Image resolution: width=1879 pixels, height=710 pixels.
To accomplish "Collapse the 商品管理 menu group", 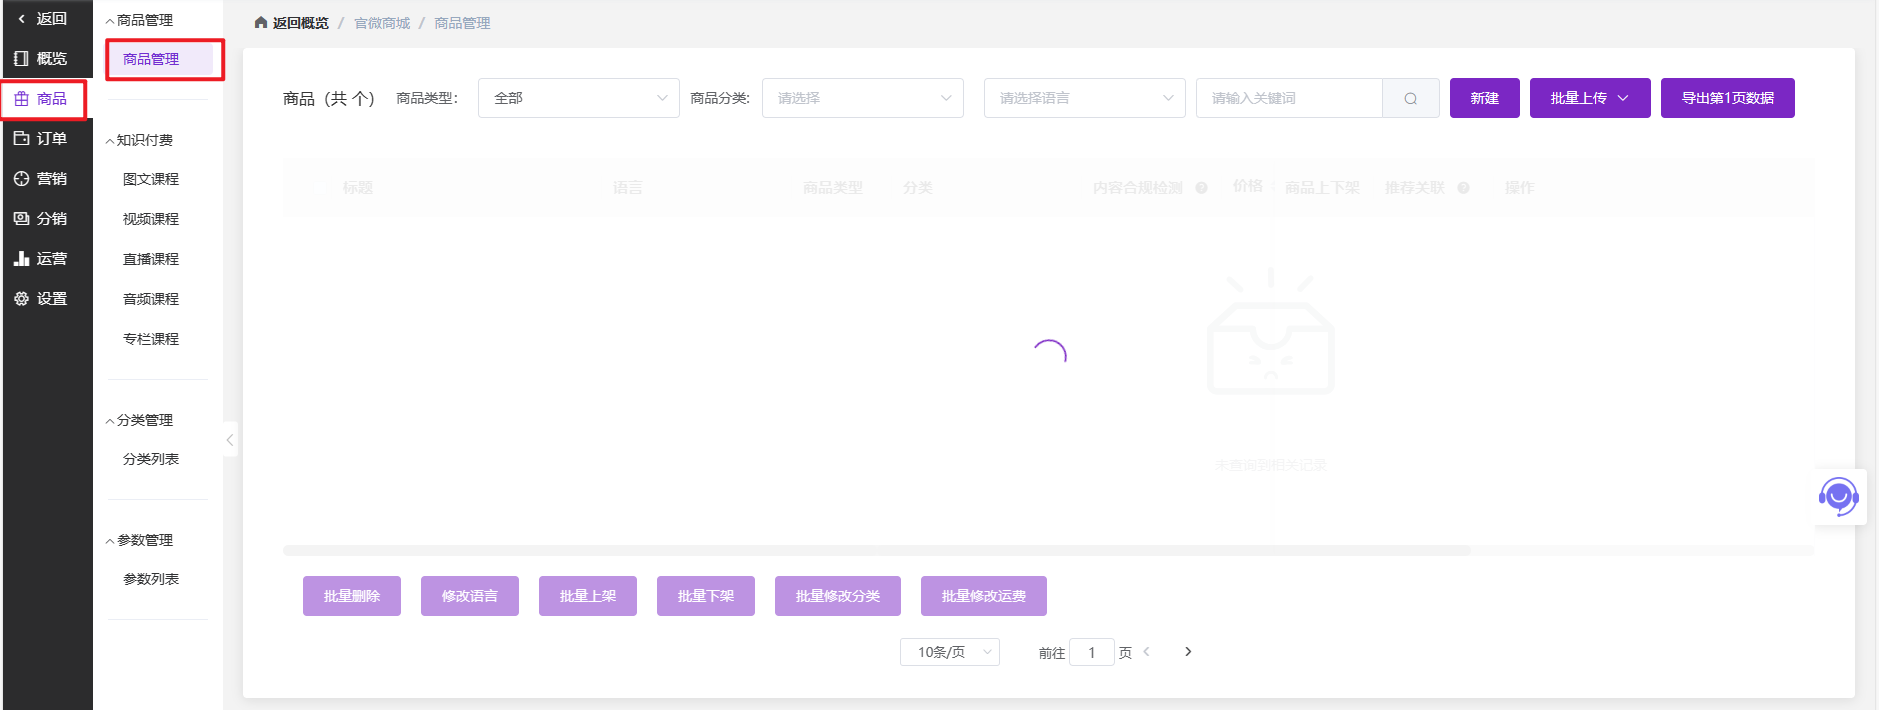I will tap(110, 21).
